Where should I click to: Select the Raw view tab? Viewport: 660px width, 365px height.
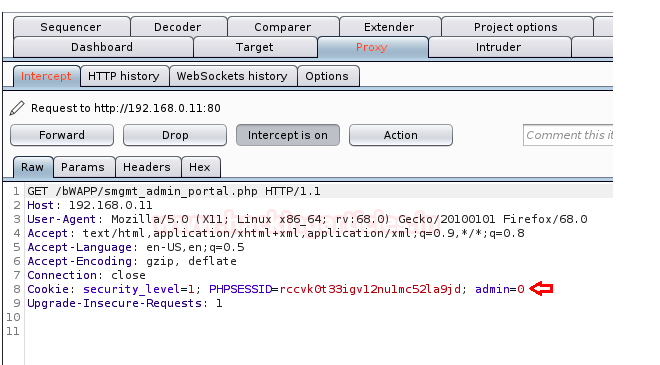point(33,167)
